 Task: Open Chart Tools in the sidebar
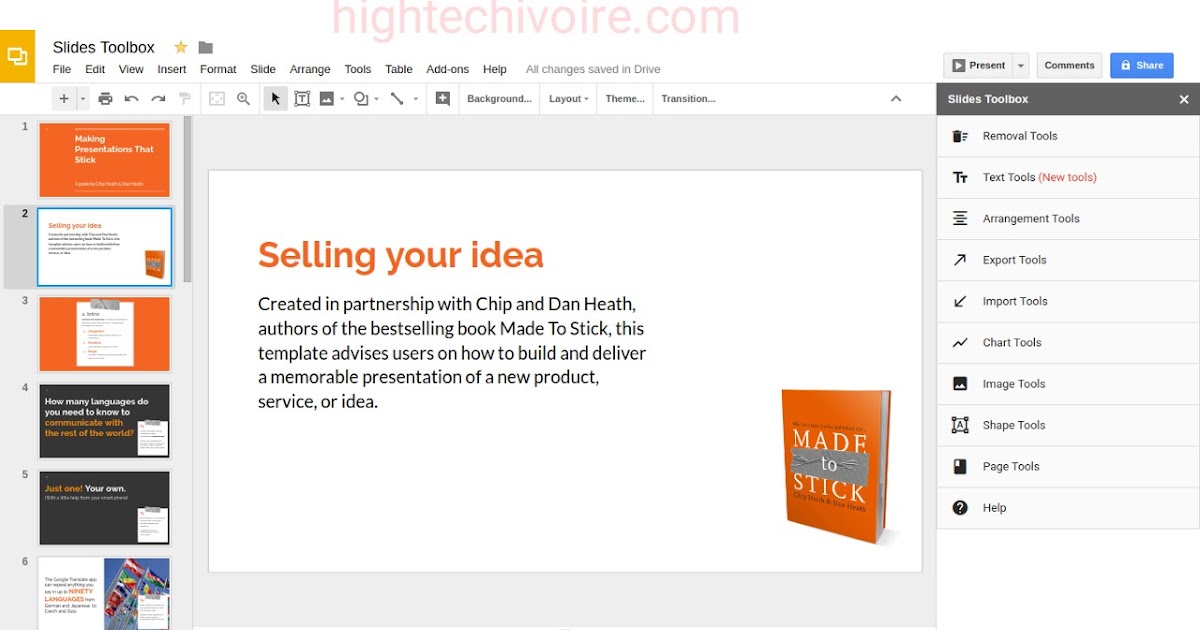point(1012,342)
